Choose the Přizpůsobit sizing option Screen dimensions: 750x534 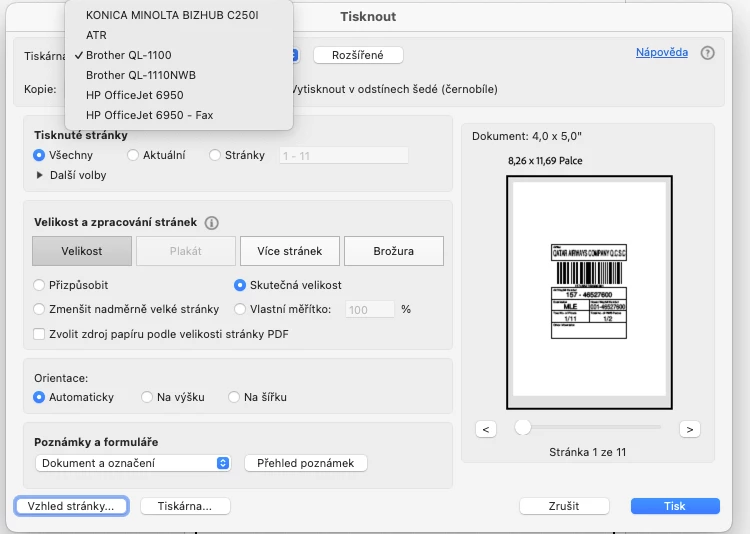[x=39, y=285]
